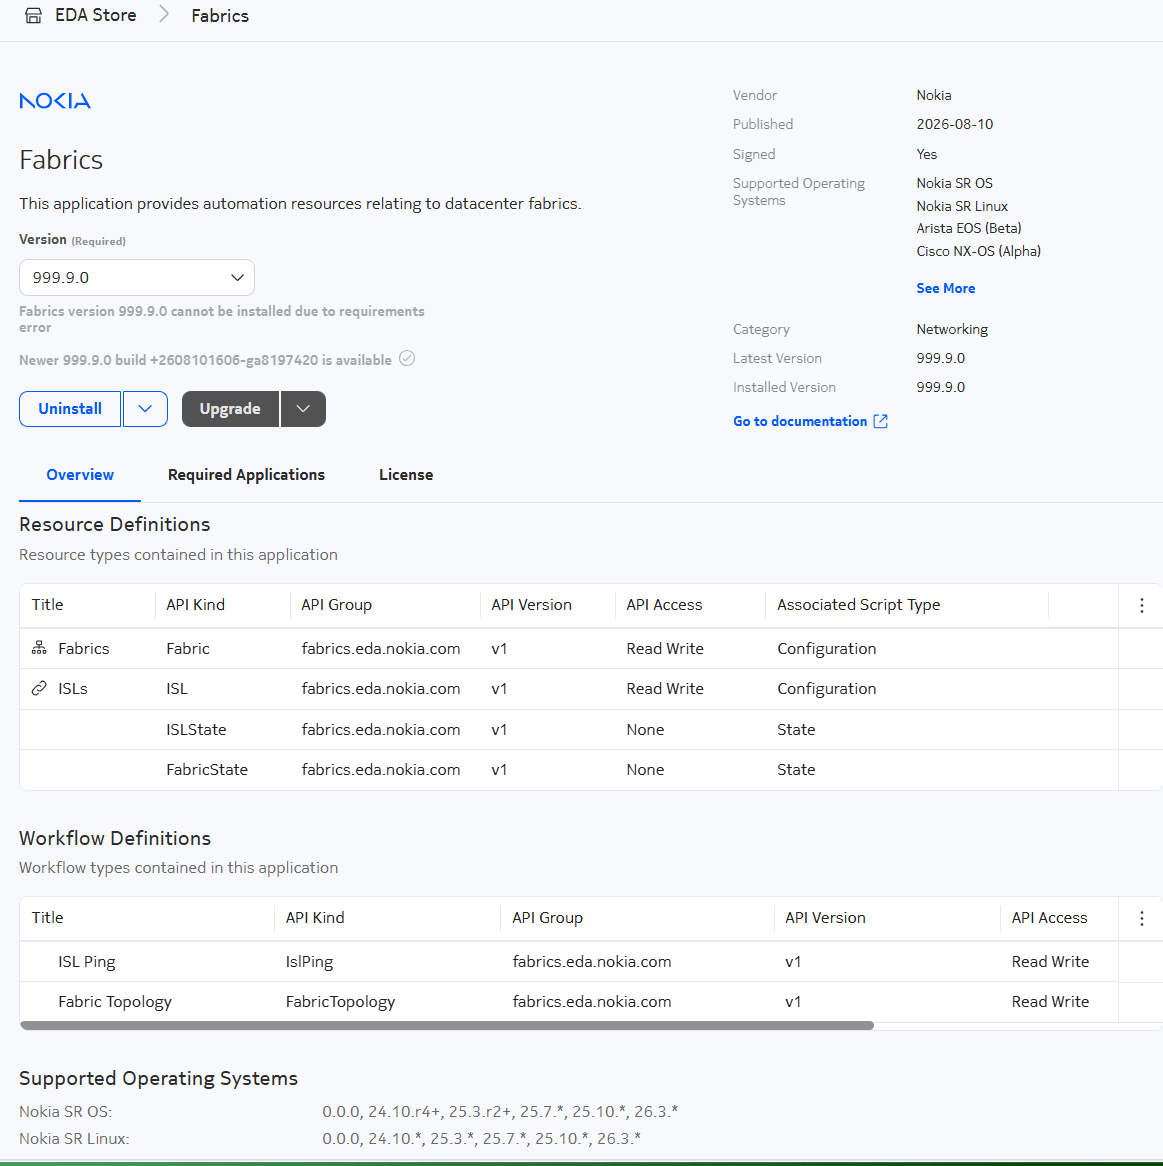1163x1166 pixels.
Task: Click the ISLs row link icon
Action: tap(39, 689)
